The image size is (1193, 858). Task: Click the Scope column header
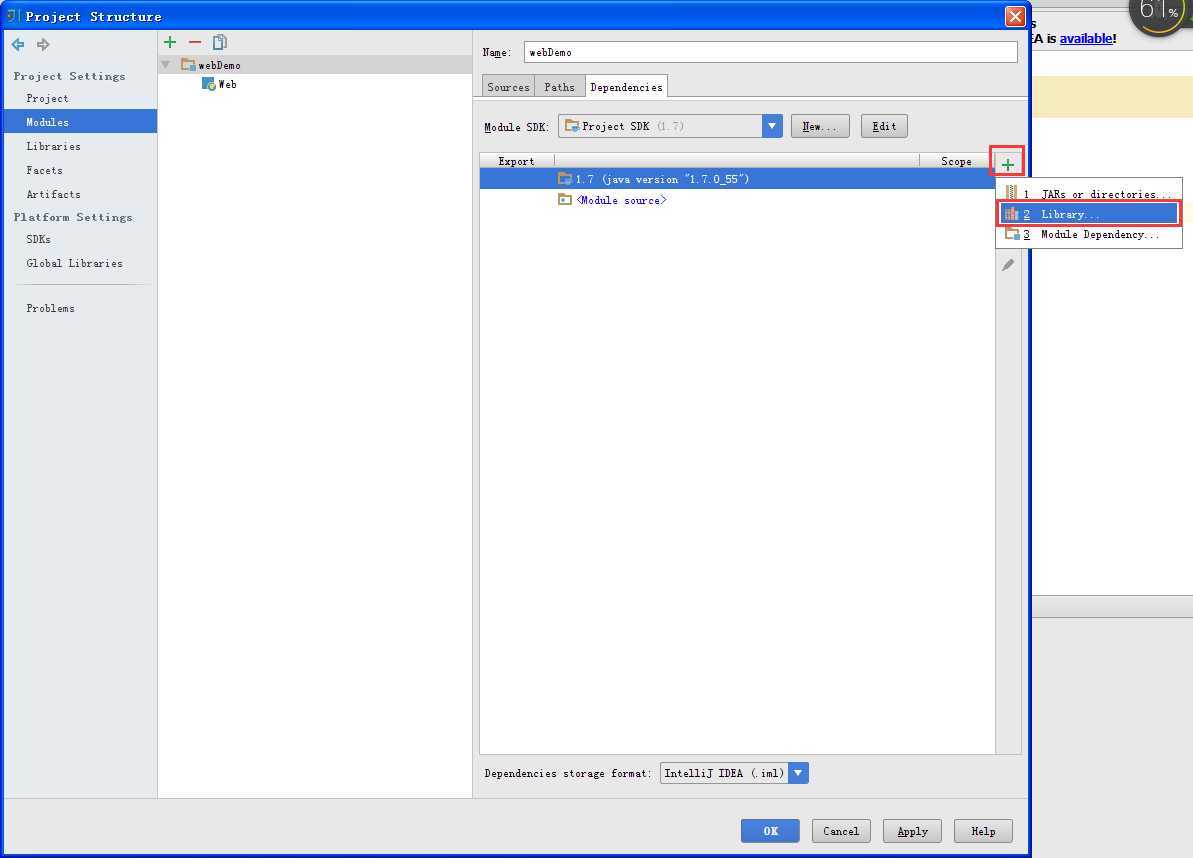point(956,161)
